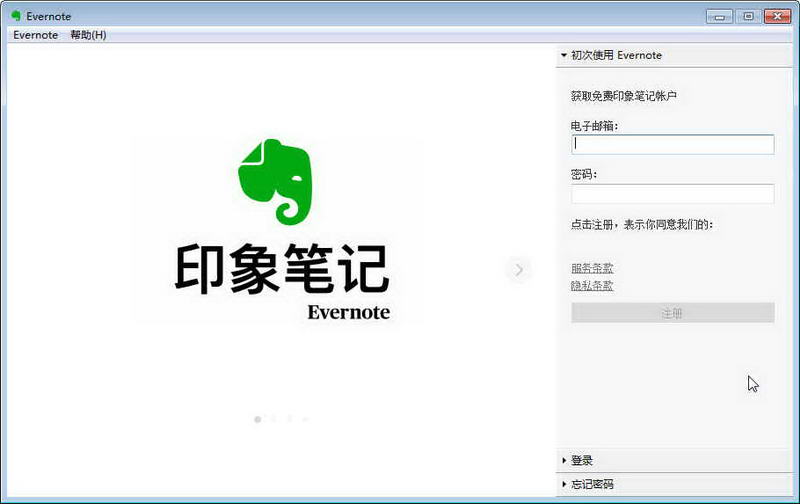This screenshot has width=800, height=504.
Task: Open the 隐私条款 link
Action: (592, 285)
